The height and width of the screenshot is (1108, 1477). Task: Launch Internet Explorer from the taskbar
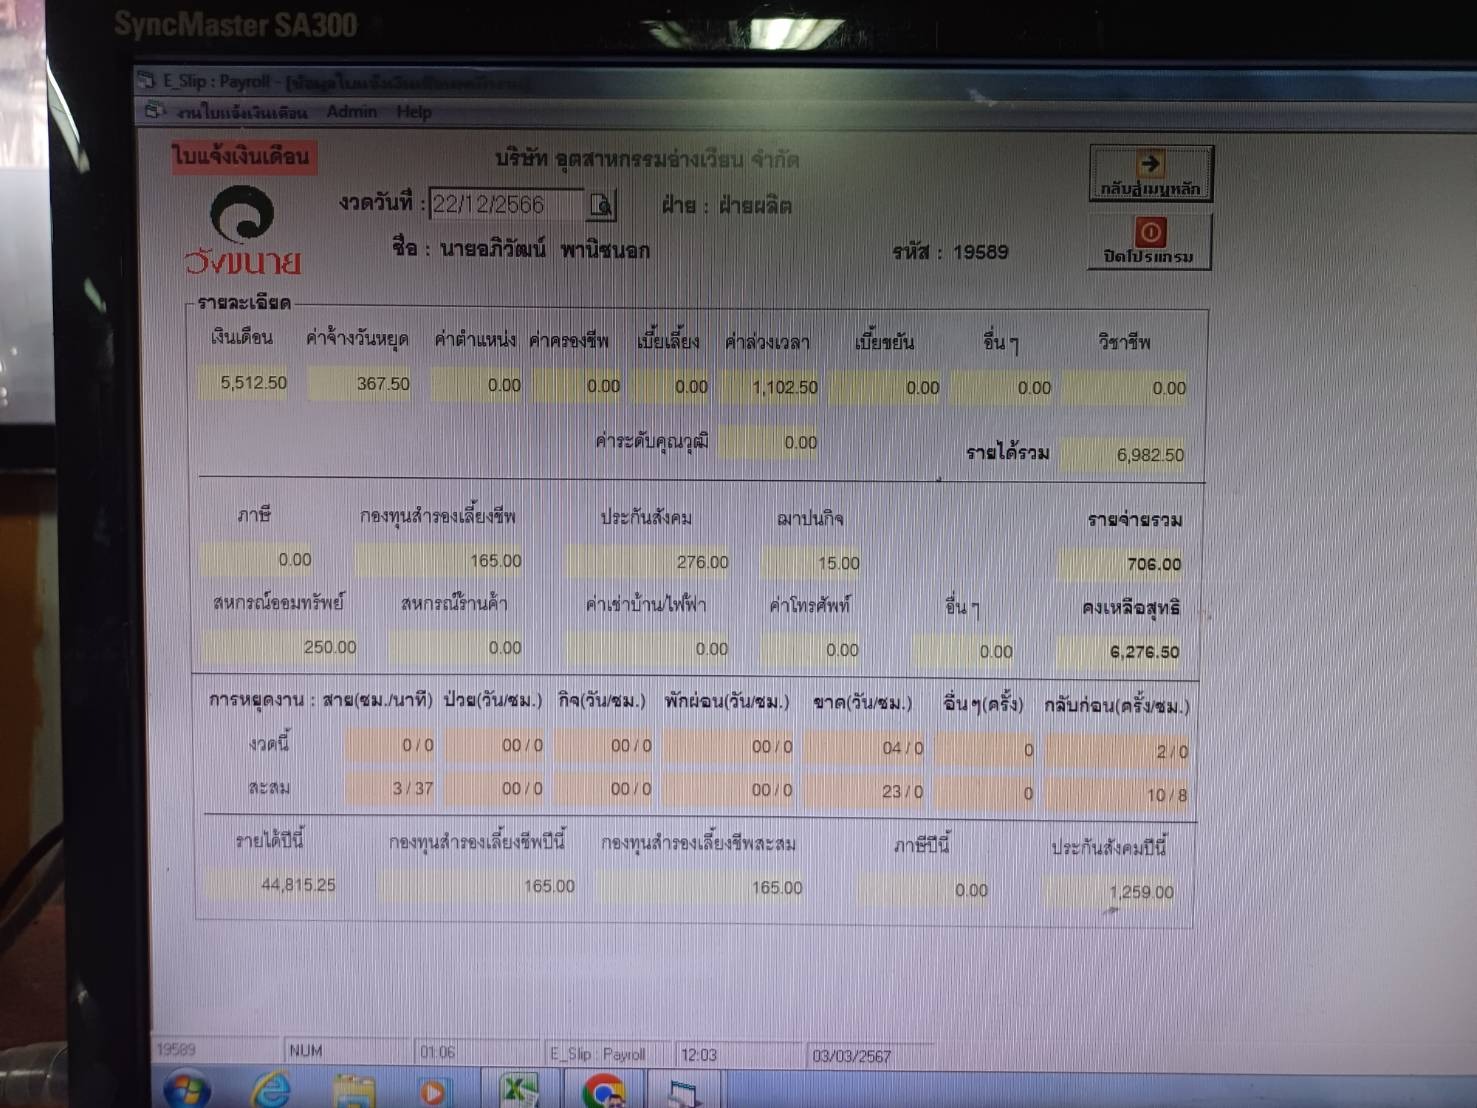pyautogui.click(x=271, y=1090)
